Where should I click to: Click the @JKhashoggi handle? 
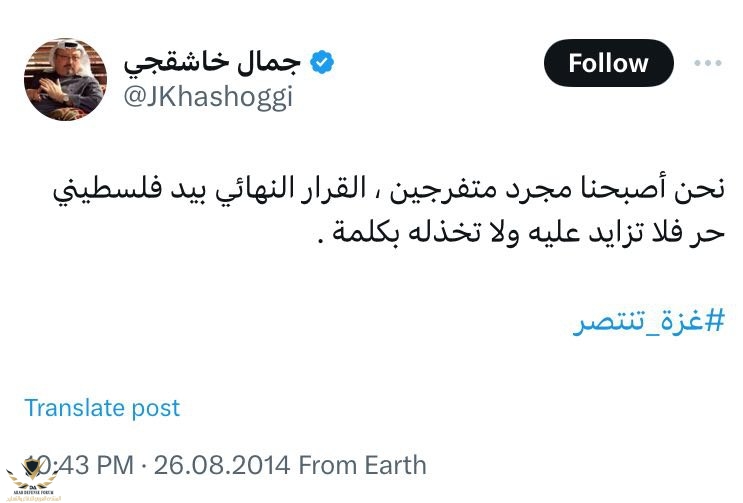coord(208,97)
